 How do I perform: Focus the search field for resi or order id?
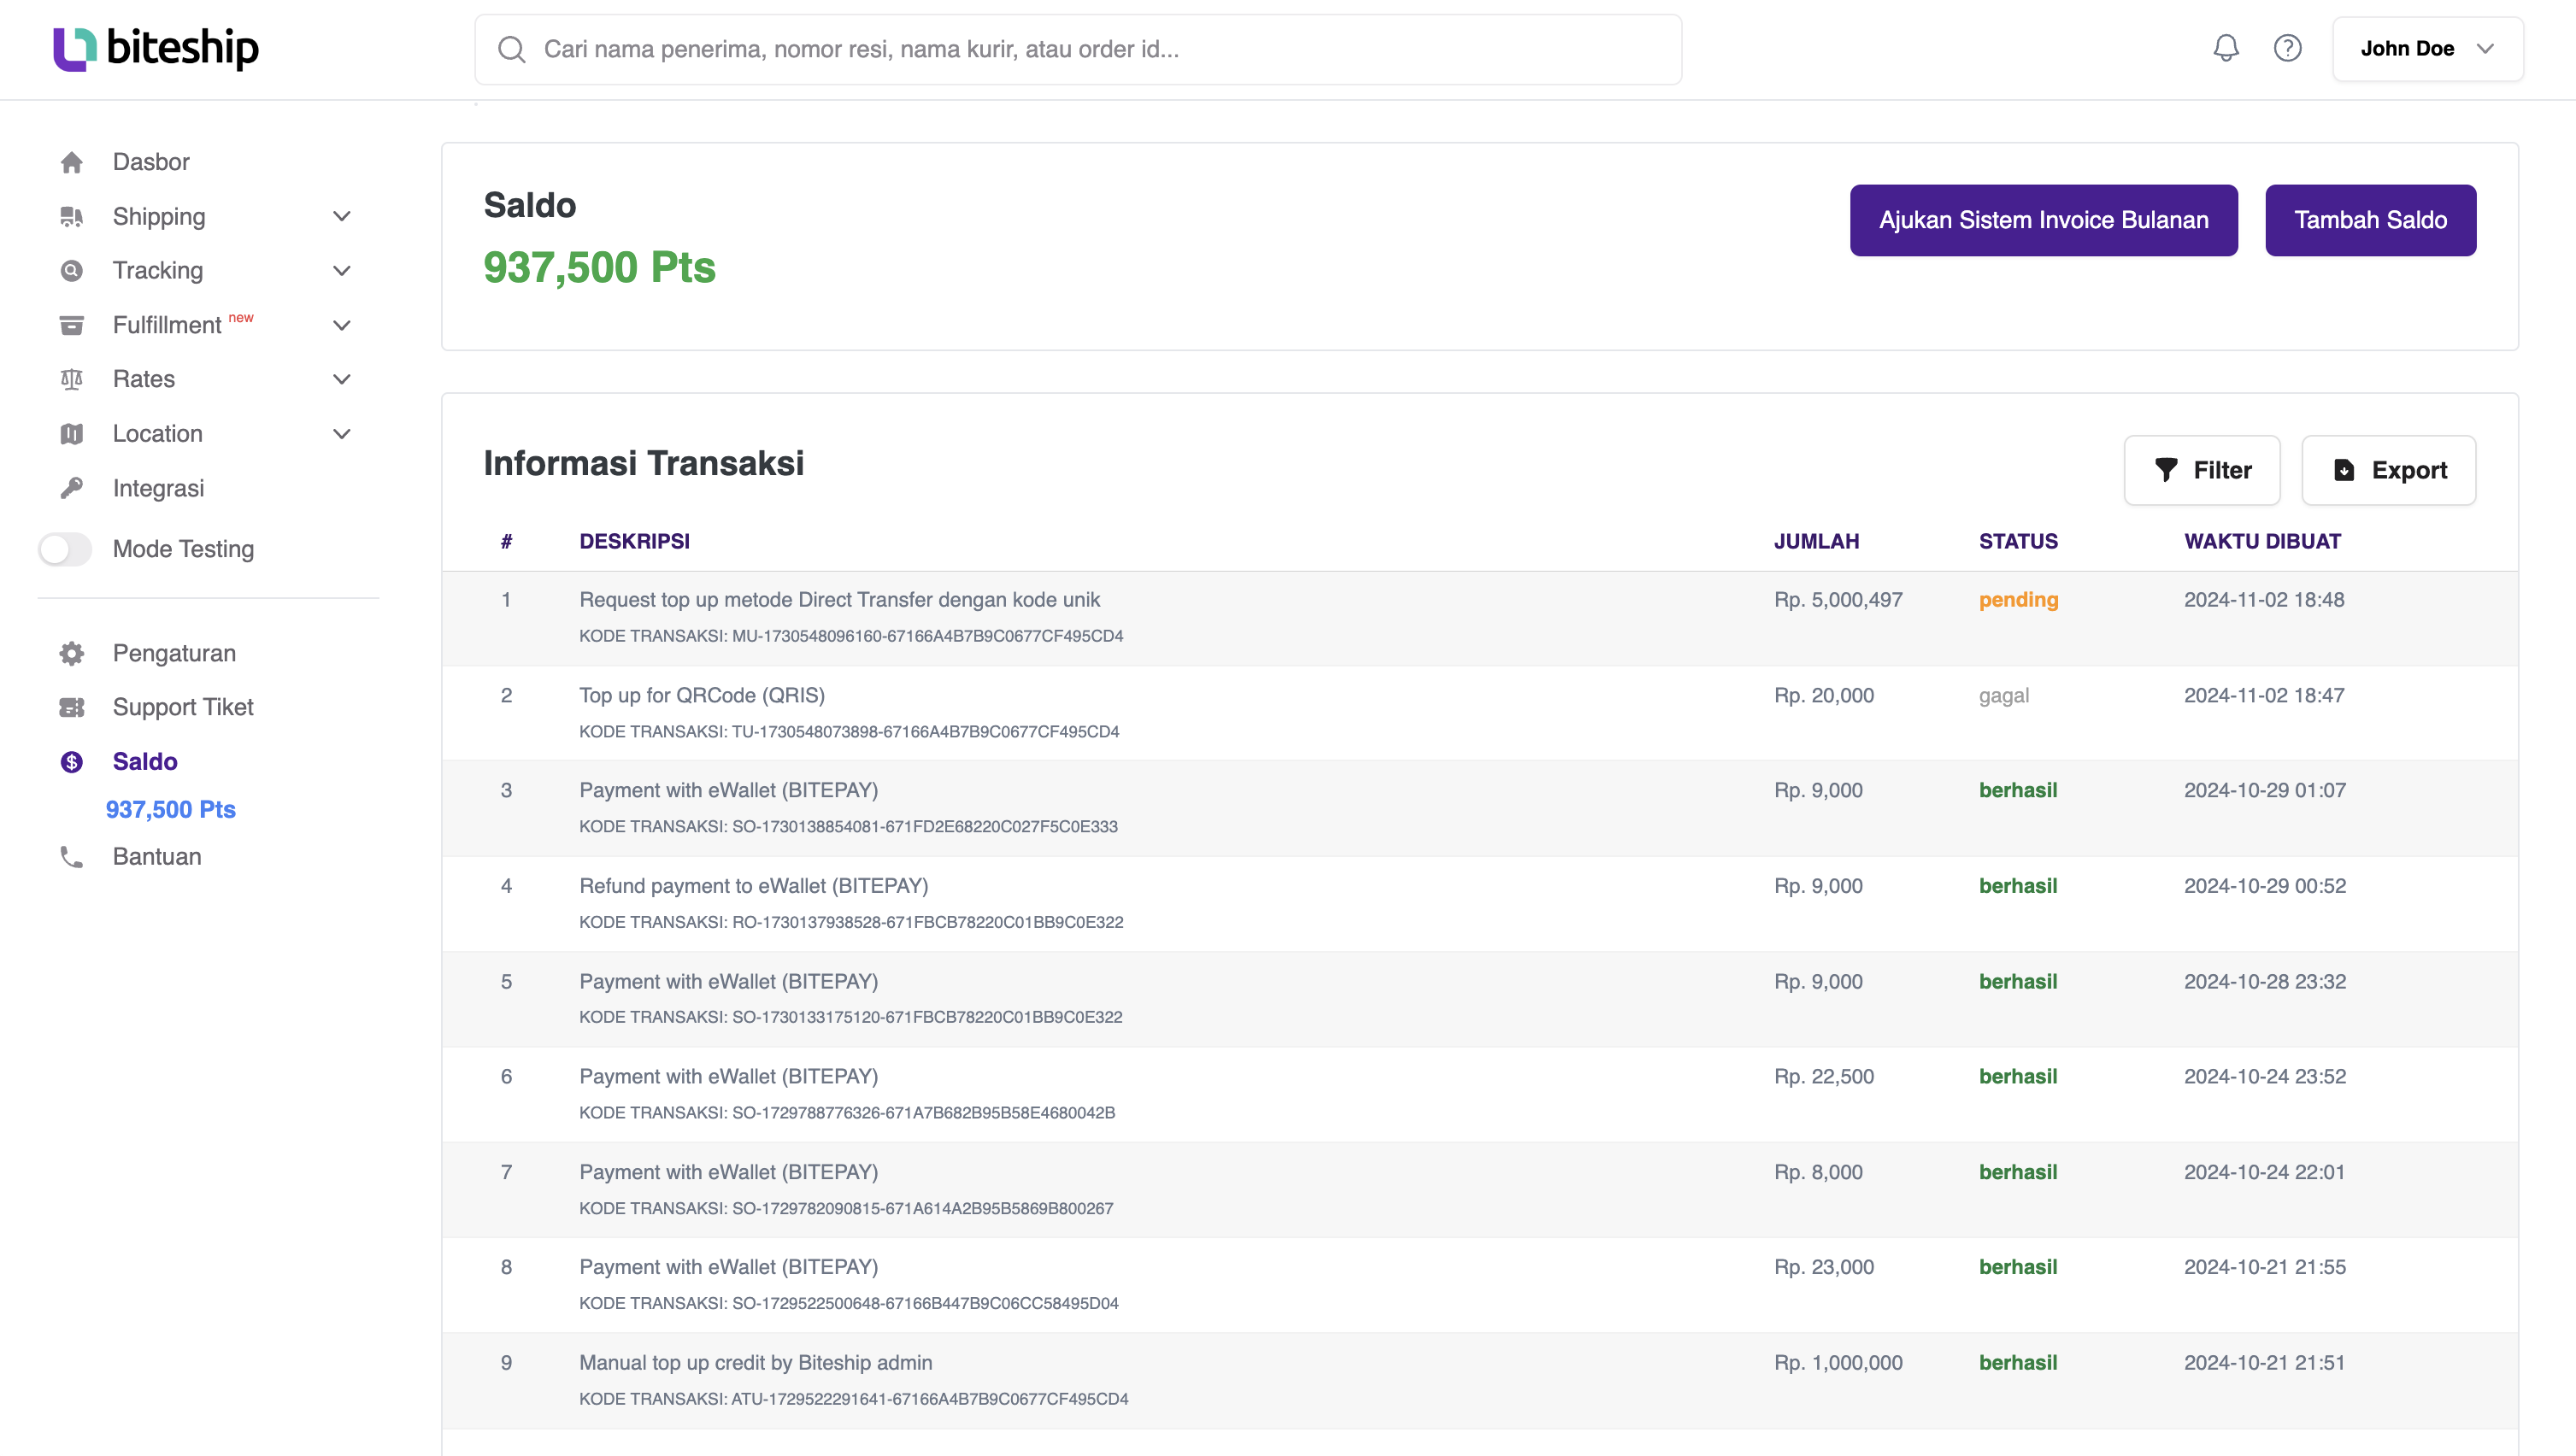pyautogui.click(x=1078, y=49)
